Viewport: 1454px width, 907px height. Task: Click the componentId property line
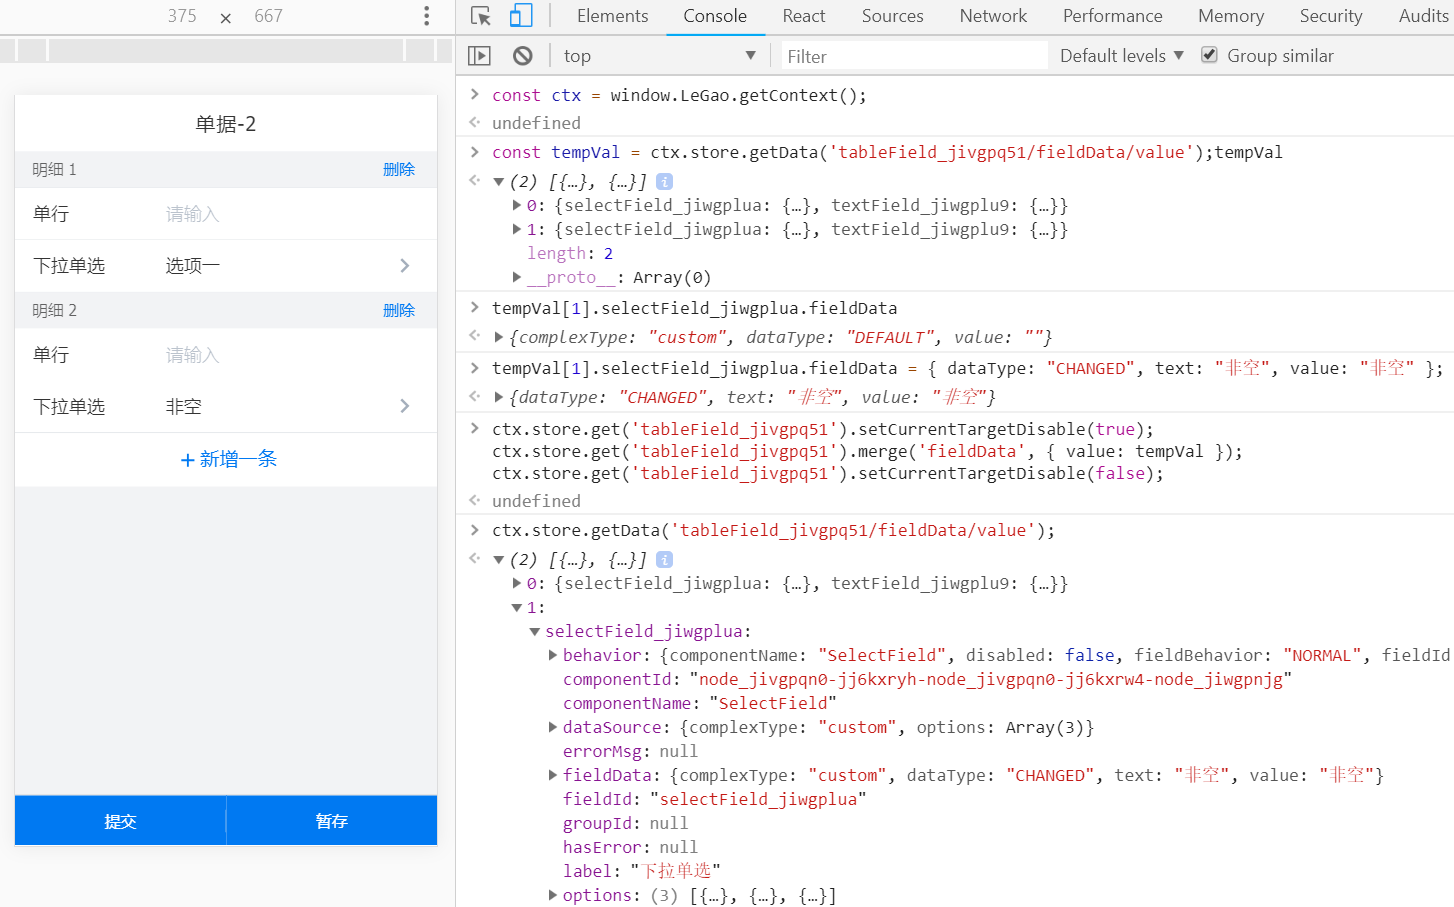pos(927,679)
